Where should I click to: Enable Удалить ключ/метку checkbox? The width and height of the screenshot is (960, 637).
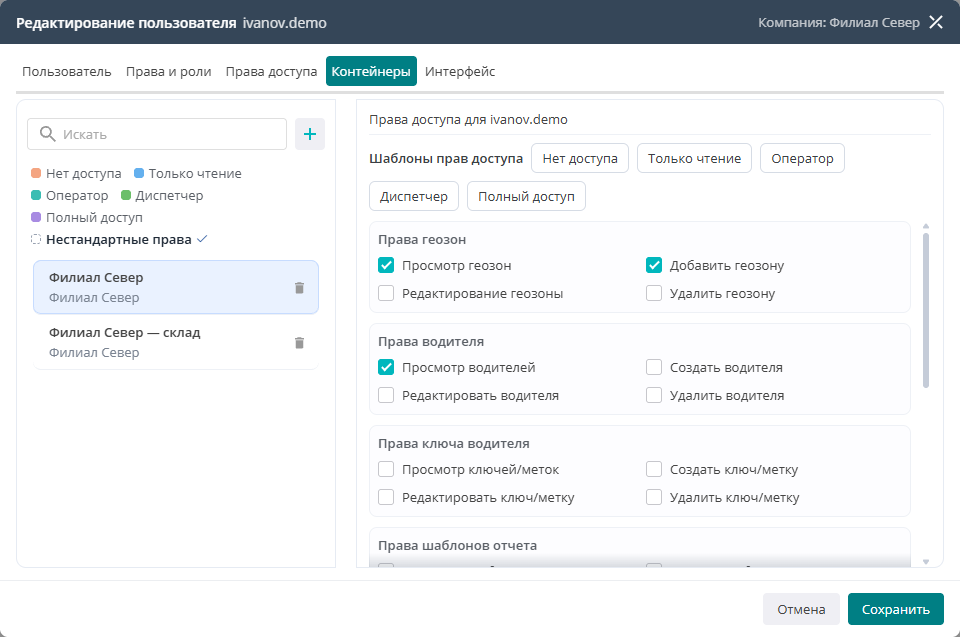click(x=654, y=497)
